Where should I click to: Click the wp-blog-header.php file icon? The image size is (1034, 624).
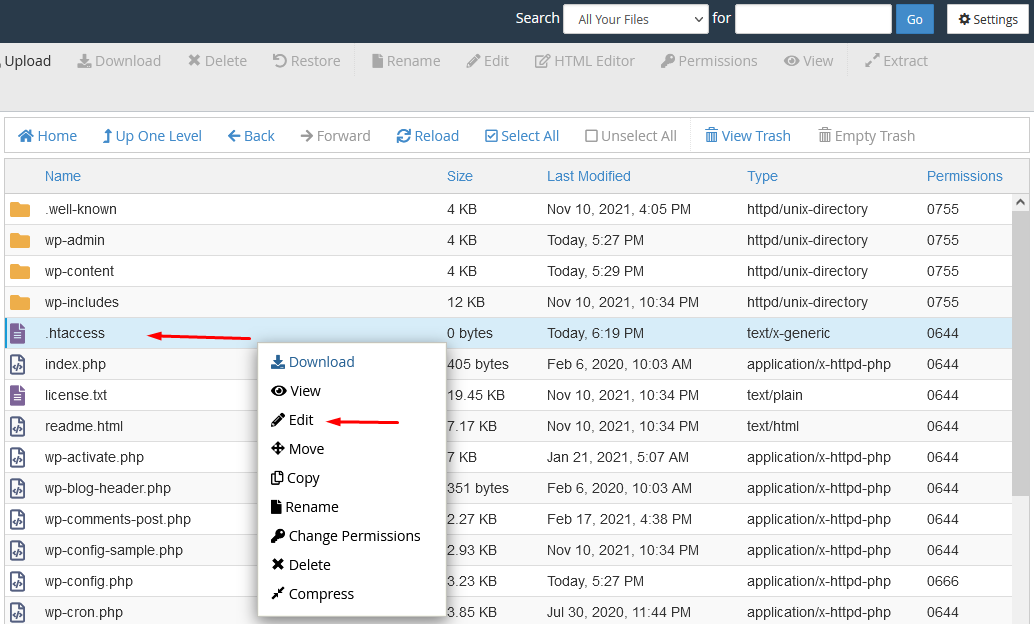pyautogui.click(x=18, y=489)
